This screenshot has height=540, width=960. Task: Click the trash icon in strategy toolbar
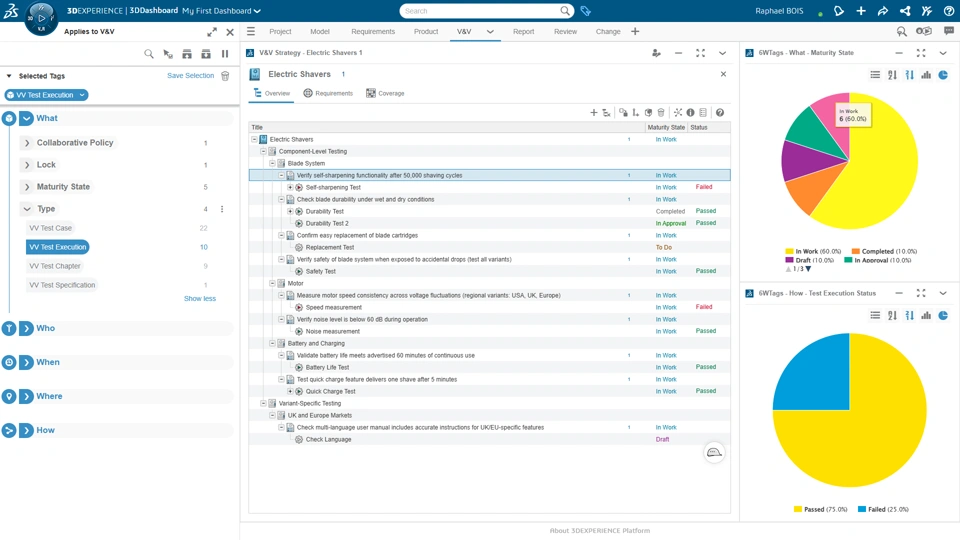(x=661, y=112)
